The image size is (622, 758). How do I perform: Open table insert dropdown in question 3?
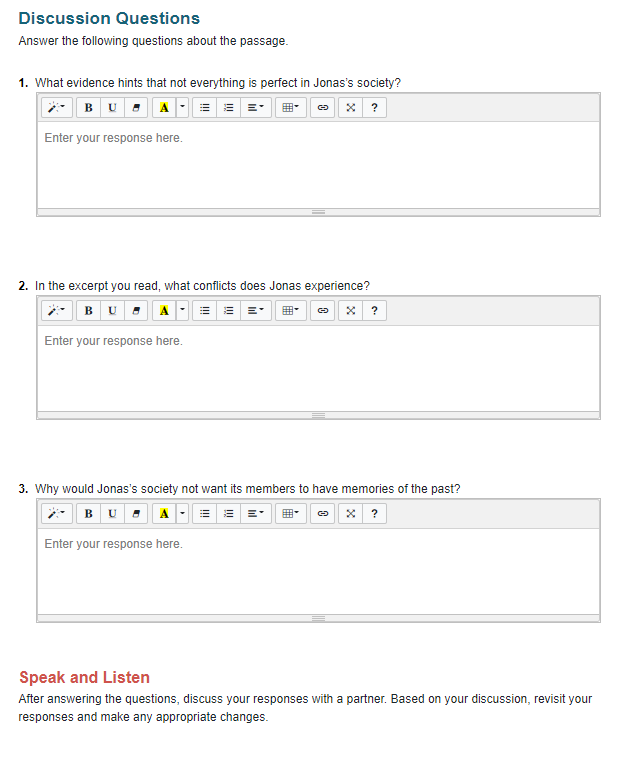289,514
